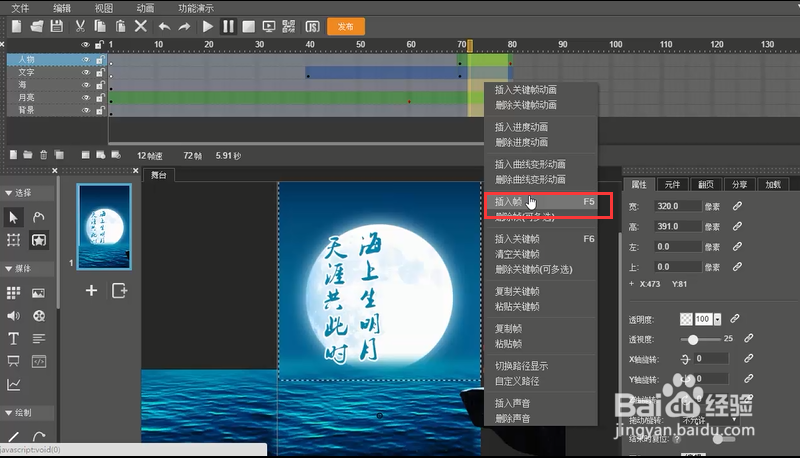
Task: Open the QR code preview
Action: pos(289,27)
